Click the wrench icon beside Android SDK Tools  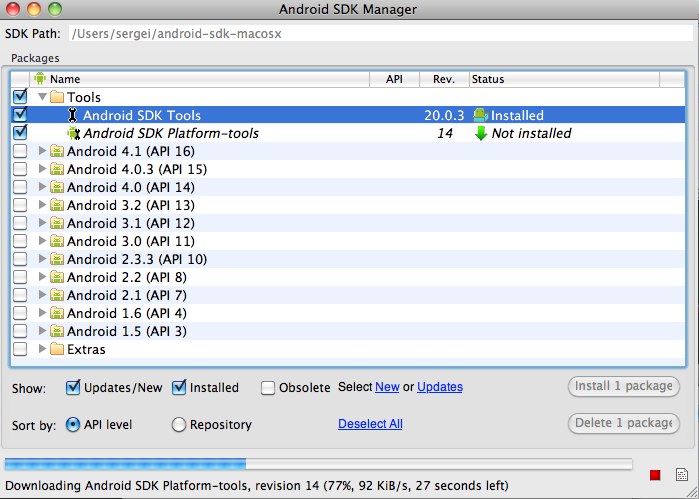click(x=72, y=115)
